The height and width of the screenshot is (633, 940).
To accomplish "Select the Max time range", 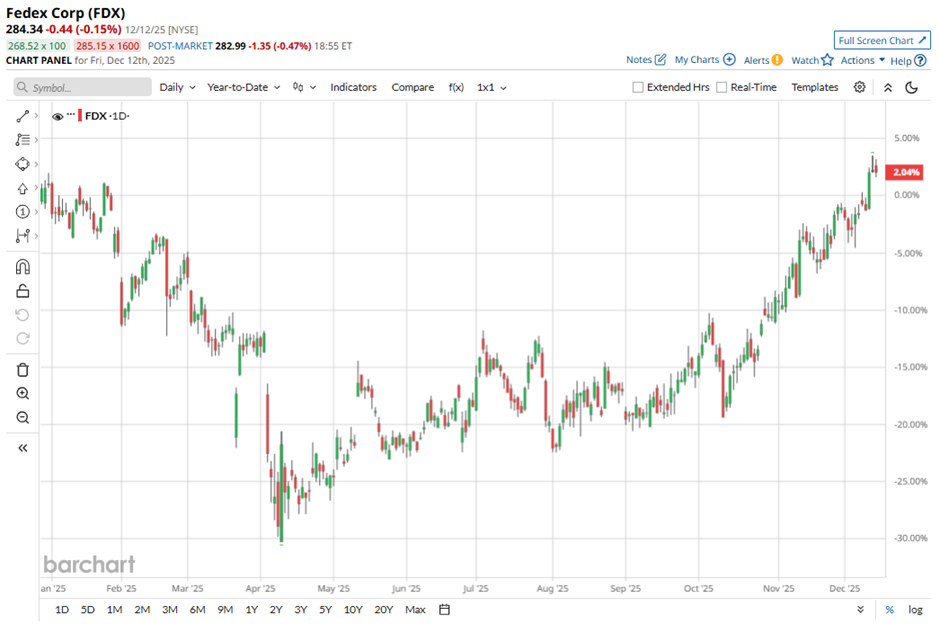I will coord(415,610).
